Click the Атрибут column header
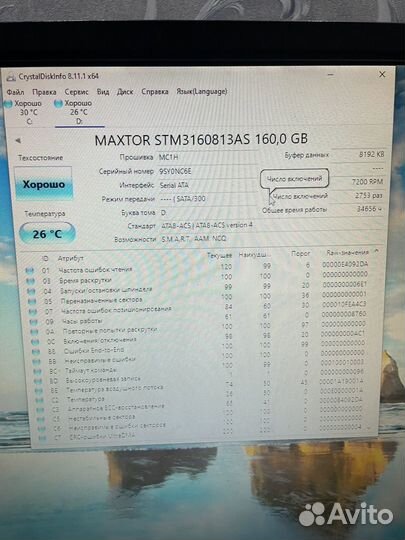405x540 pixels. point(71,258)
